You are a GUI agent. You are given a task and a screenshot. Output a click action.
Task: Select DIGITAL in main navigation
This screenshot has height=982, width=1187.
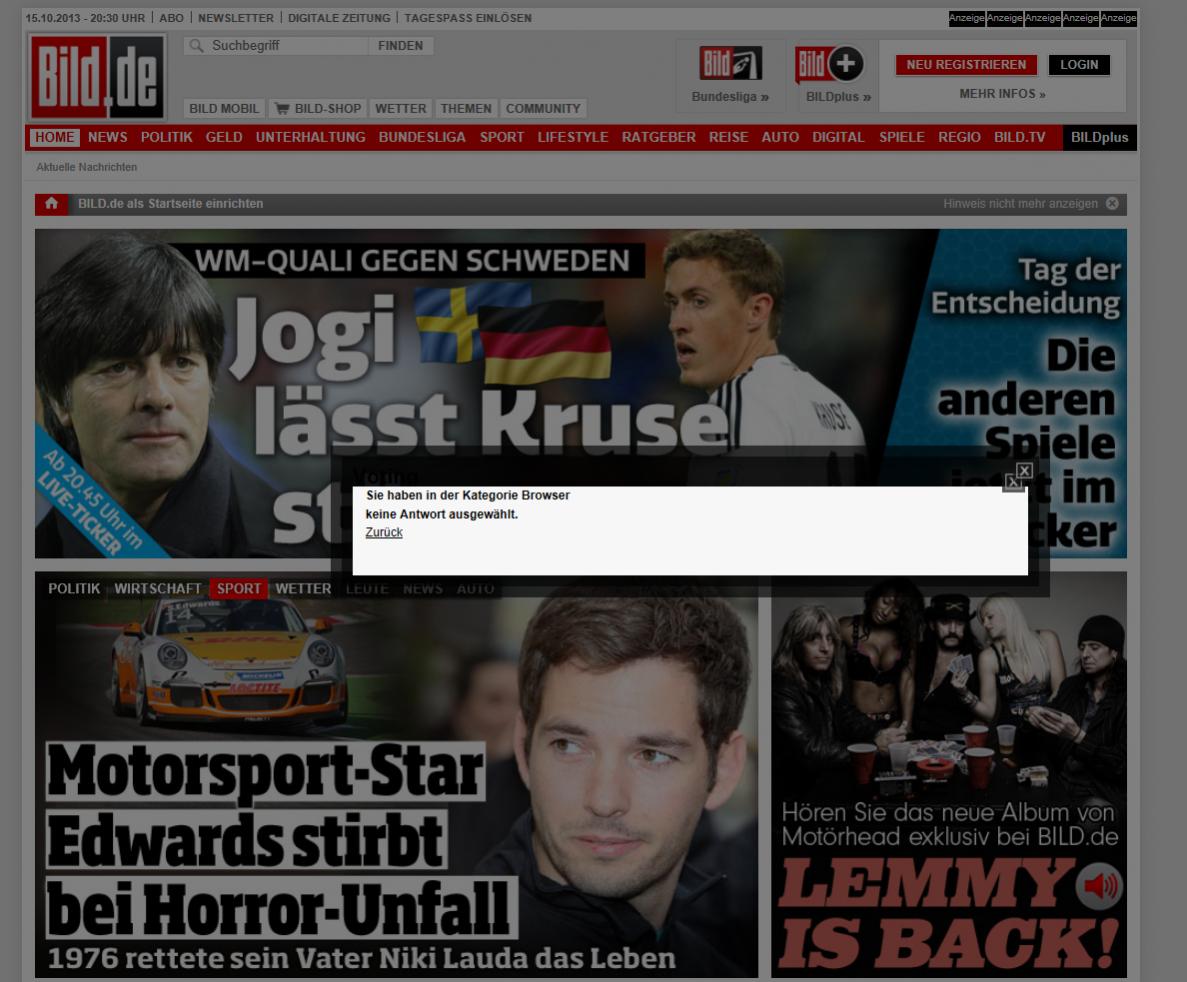[x=838, y=137]
